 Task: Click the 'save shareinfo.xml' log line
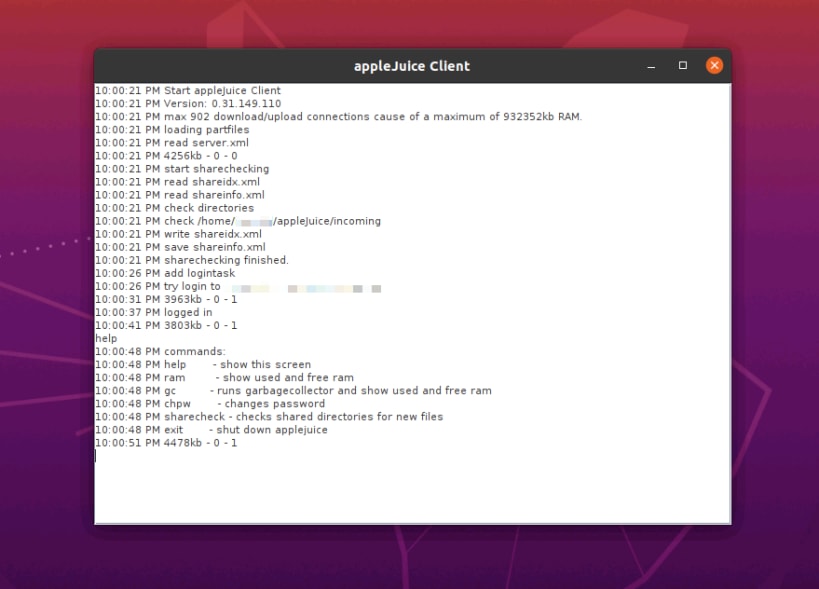tap(180, 247)
